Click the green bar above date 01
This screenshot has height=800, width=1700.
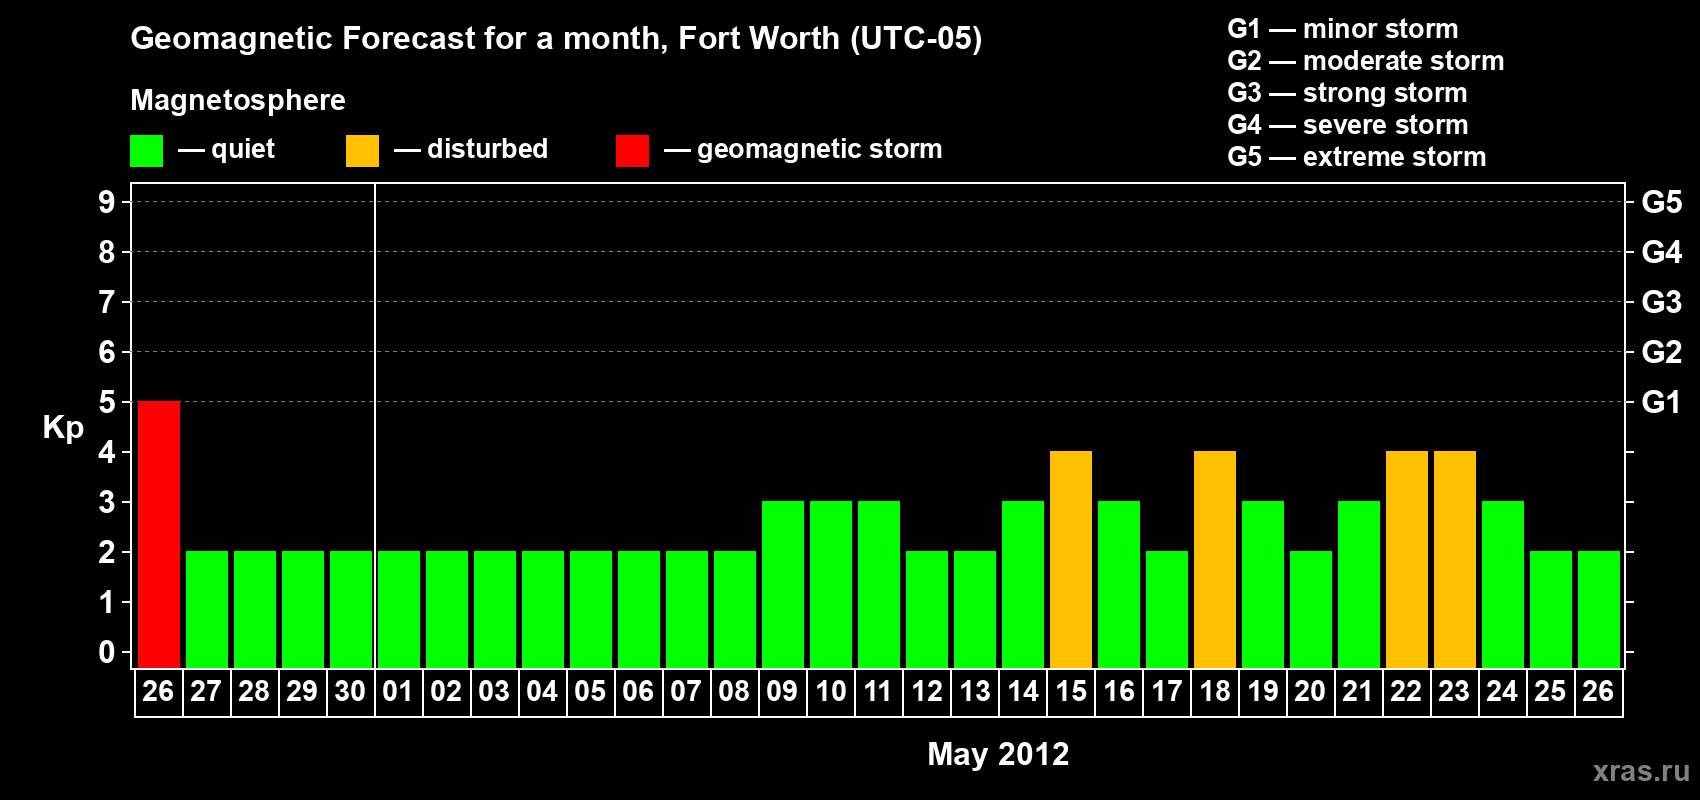tap(399, 609)
